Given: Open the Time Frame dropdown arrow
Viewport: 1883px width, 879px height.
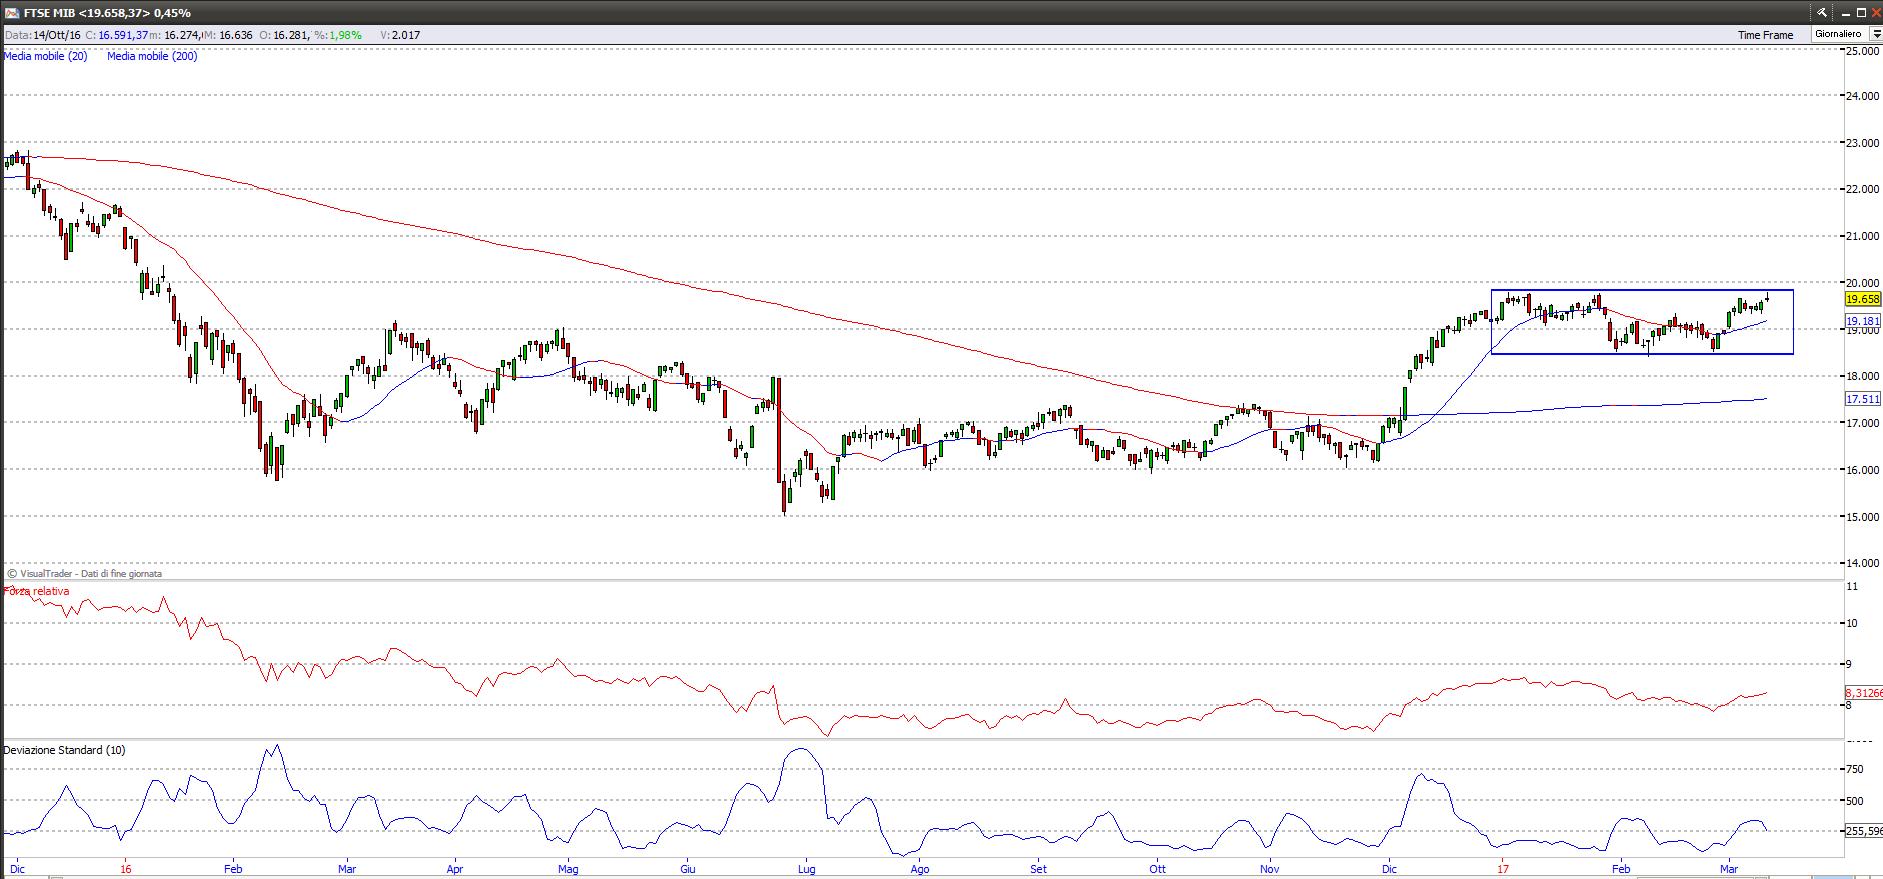Looking at the screenshot, I should 1876,35.
